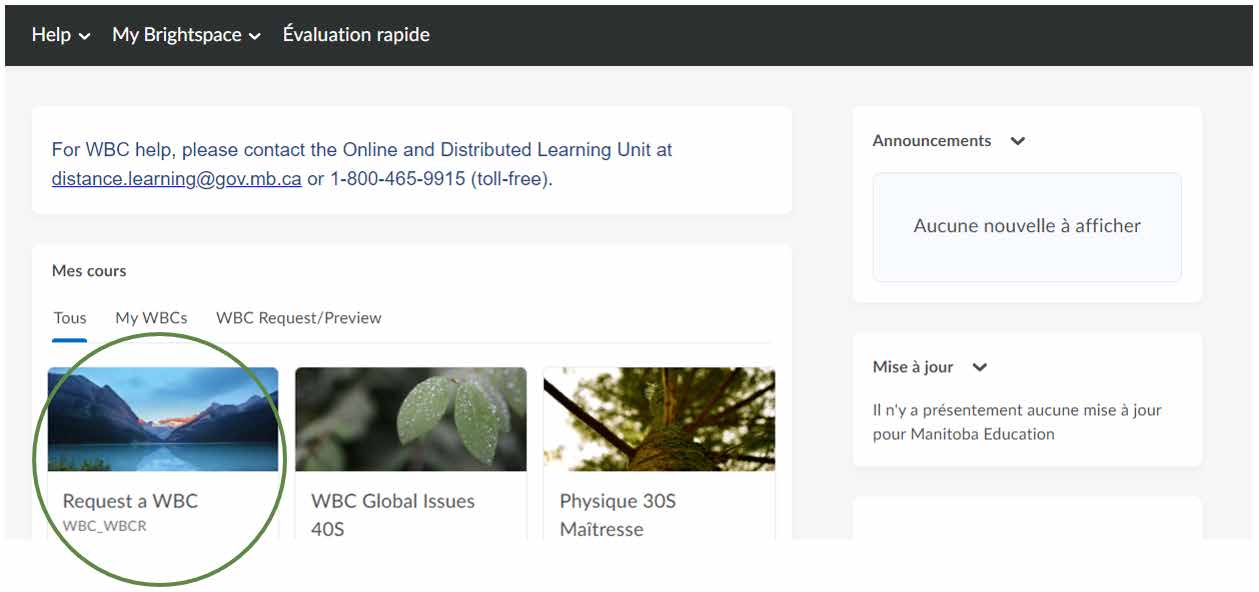Switch to the My WBCs tab

(151, 318)
